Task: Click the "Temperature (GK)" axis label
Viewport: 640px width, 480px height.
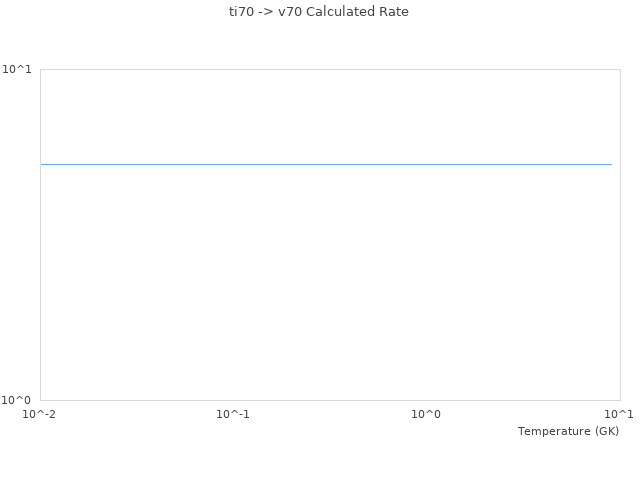Action: tap(568, 431)
